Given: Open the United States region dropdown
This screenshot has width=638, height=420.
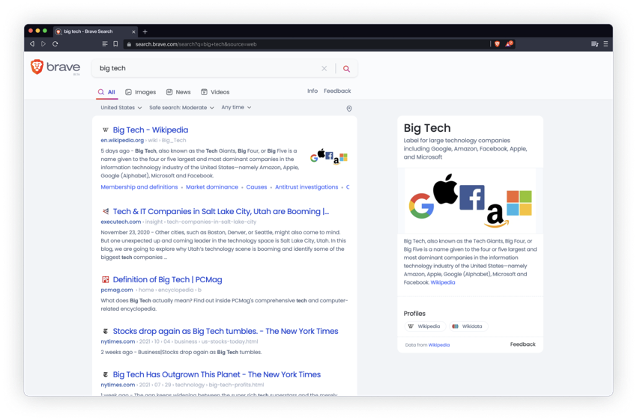Looking at the screenshot, I should (x=121, y=108).
